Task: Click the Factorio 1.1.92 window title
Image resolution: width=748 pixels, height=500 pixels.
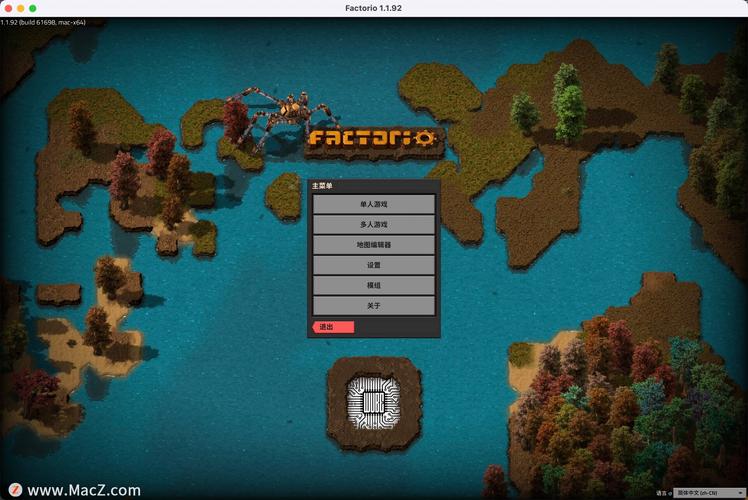Action: point(374,8)
